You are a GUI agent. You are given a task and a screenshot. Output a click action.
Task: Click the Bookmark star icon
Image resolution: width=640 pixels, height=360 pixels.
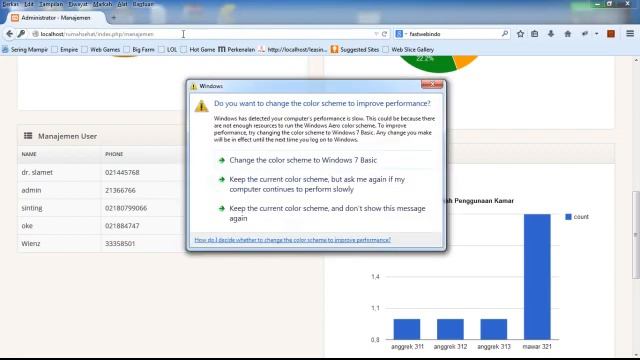point(520,34)
